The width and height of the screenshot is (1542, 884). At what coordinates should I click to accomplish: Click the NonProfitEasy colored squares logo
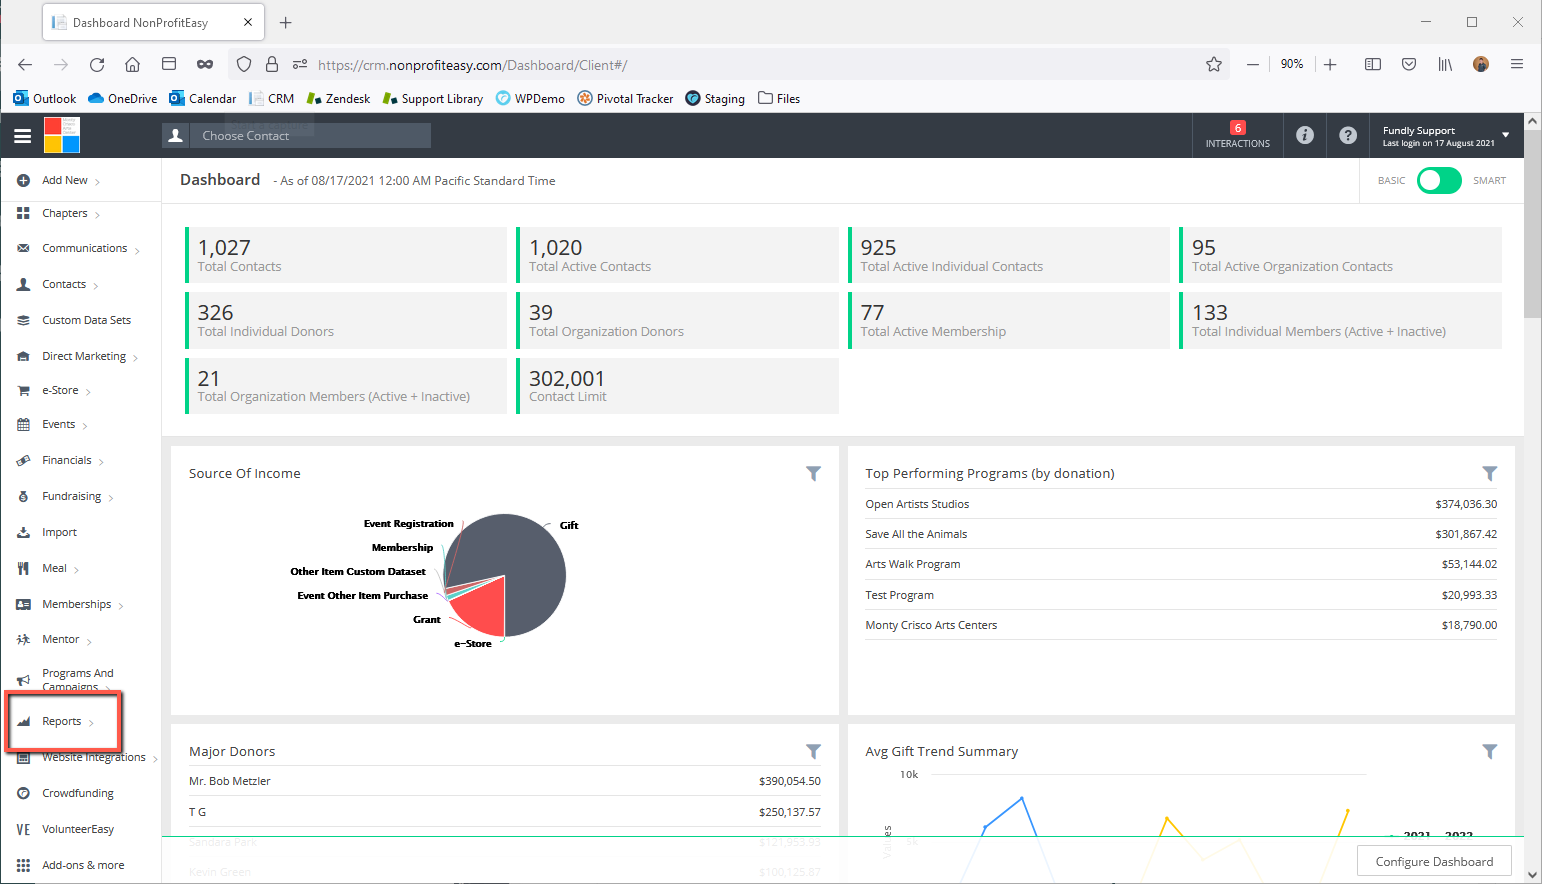pos(62,135)
